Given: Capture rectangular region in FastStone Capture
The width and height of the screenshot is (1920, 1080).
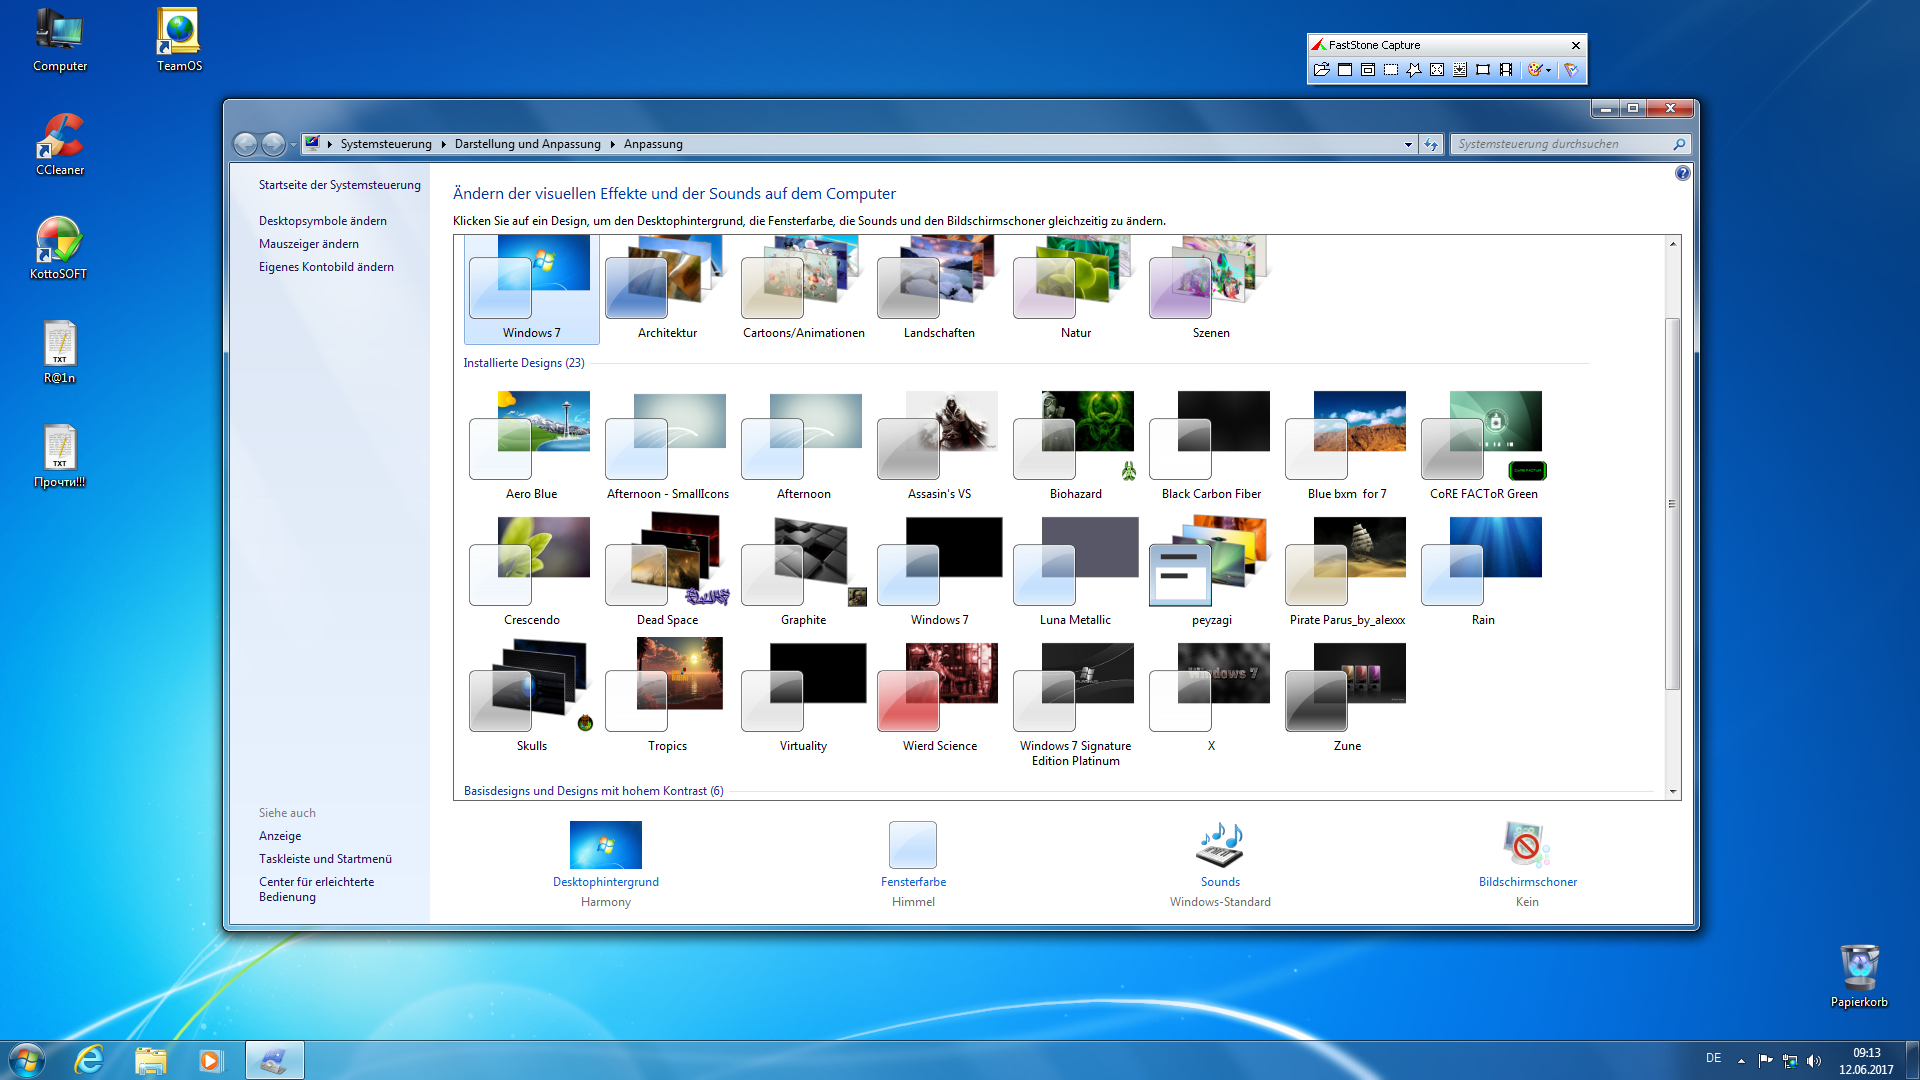Looking at the screenshot, I should click(1391, 70).
